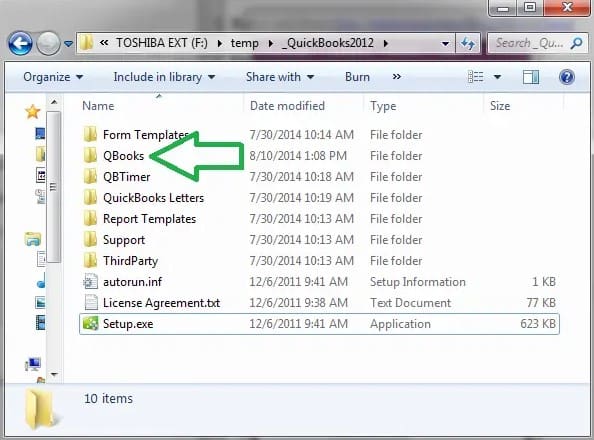Click the Computer icon in navigation pane
The width and height of the screenshot is (594, 440).
coord(33,364)
